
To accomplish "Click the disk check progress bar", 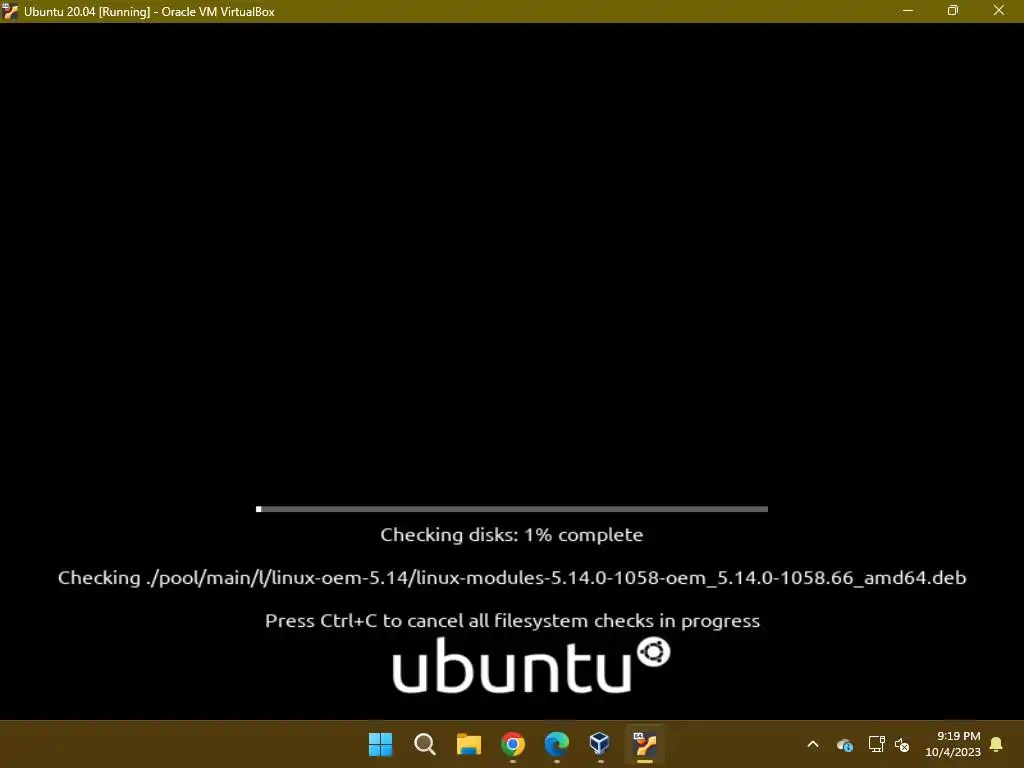I will [x=512, y=509].
